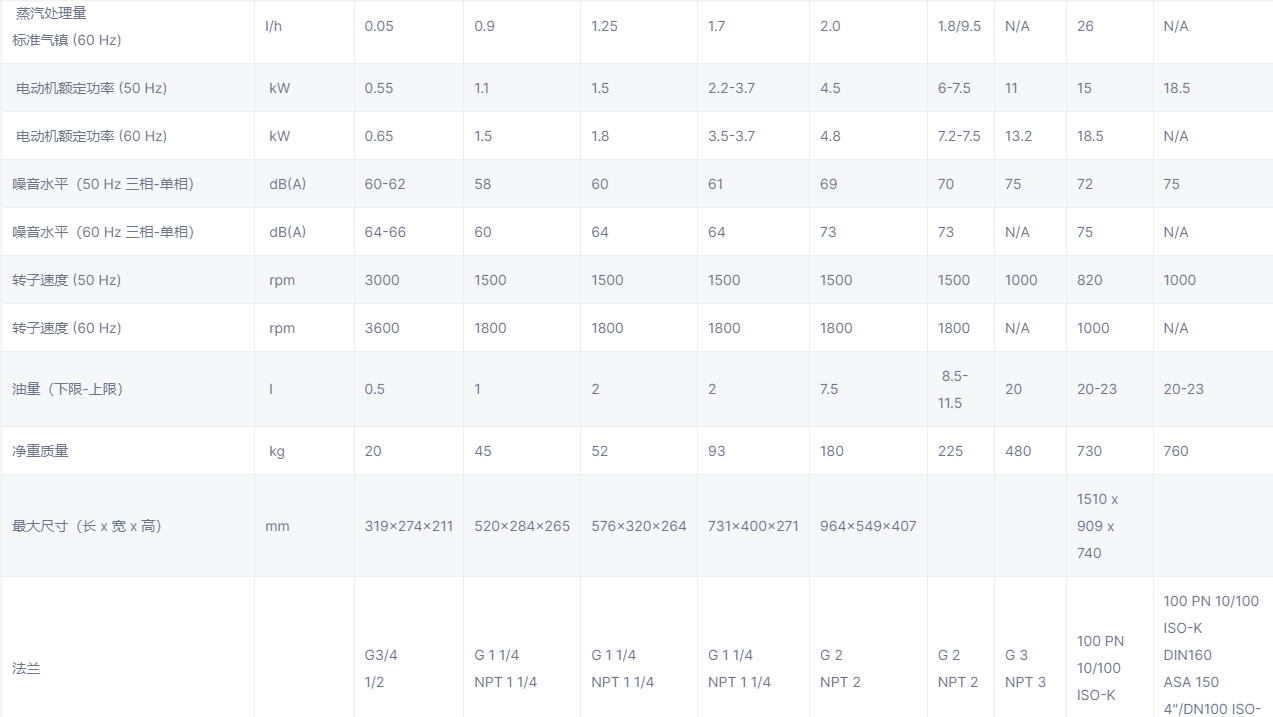Select the 13.2 kW cell
Image resolution: width=1273 pixels, height=717 pixels.
coord(1018,136)
